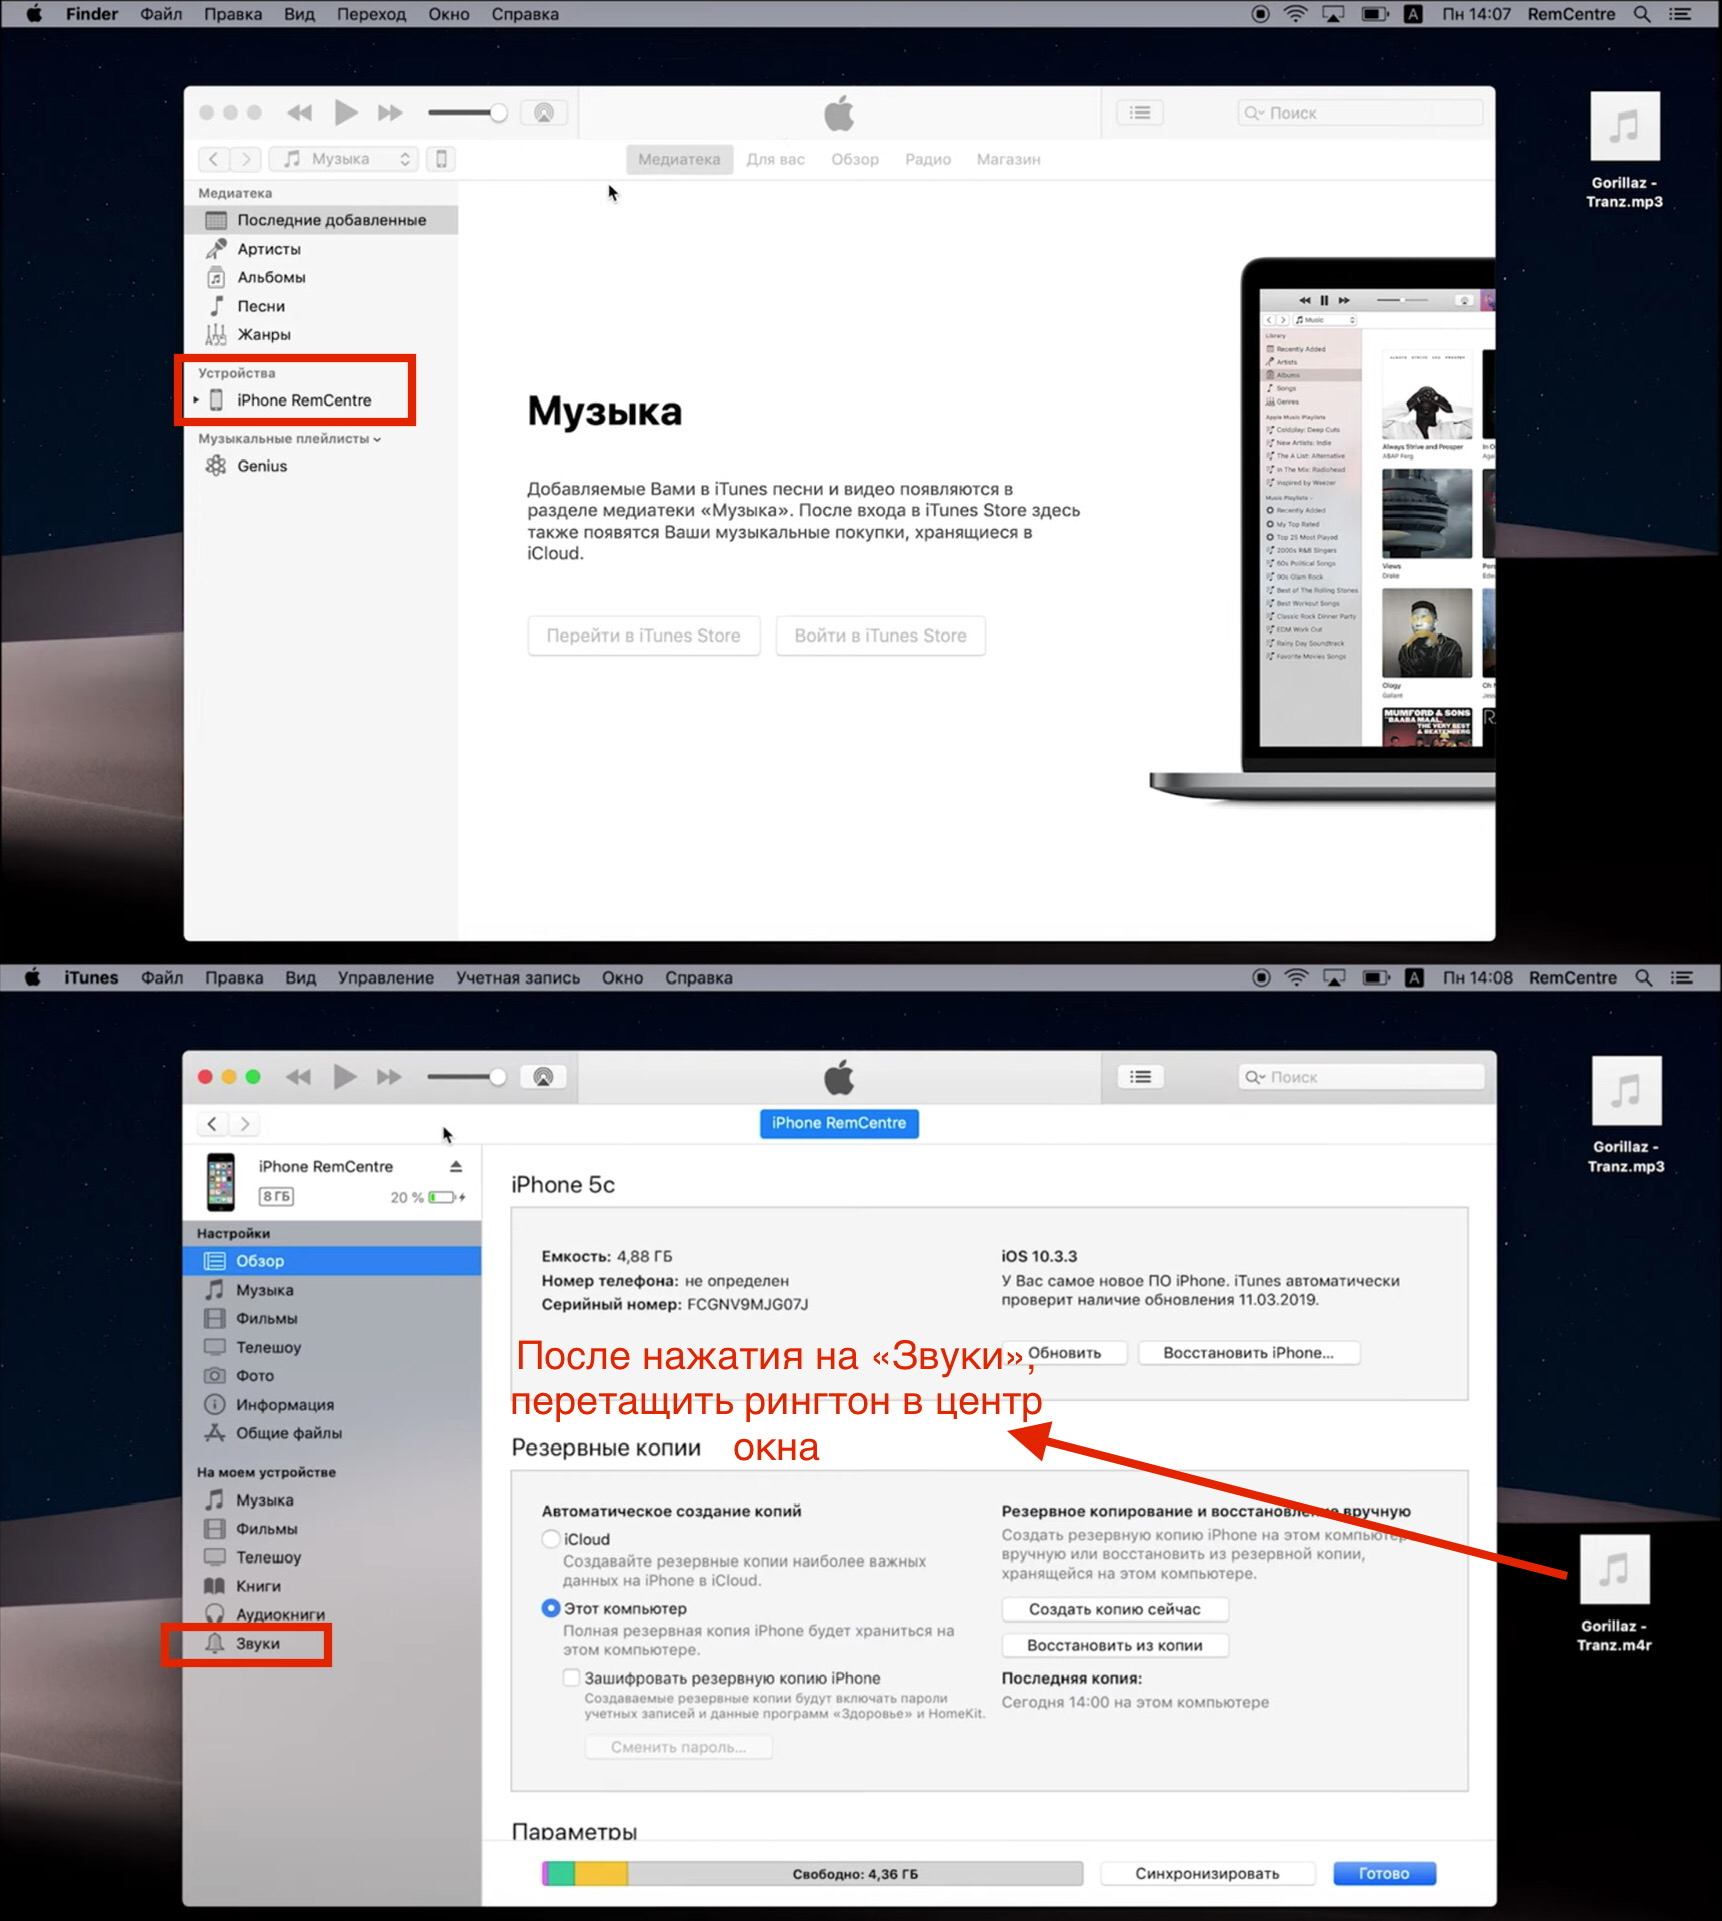
Task: Select Последние добавленные in the sidebar
Action: [x=321, y=220]
